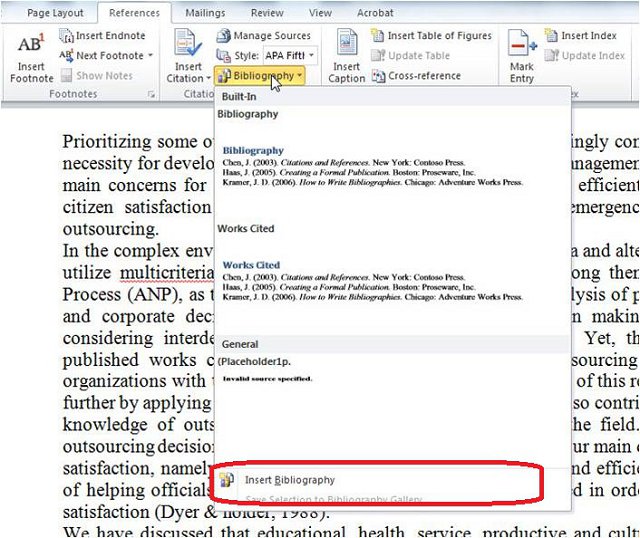Choose Insert Bibliography menu item

coord(289,480)
